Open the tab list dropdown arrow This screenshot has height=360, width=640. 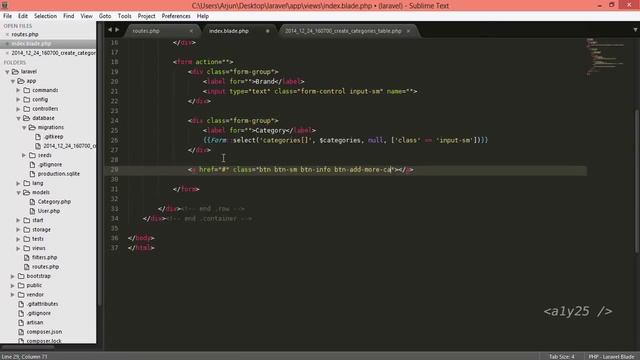click(x=635, y=30)
